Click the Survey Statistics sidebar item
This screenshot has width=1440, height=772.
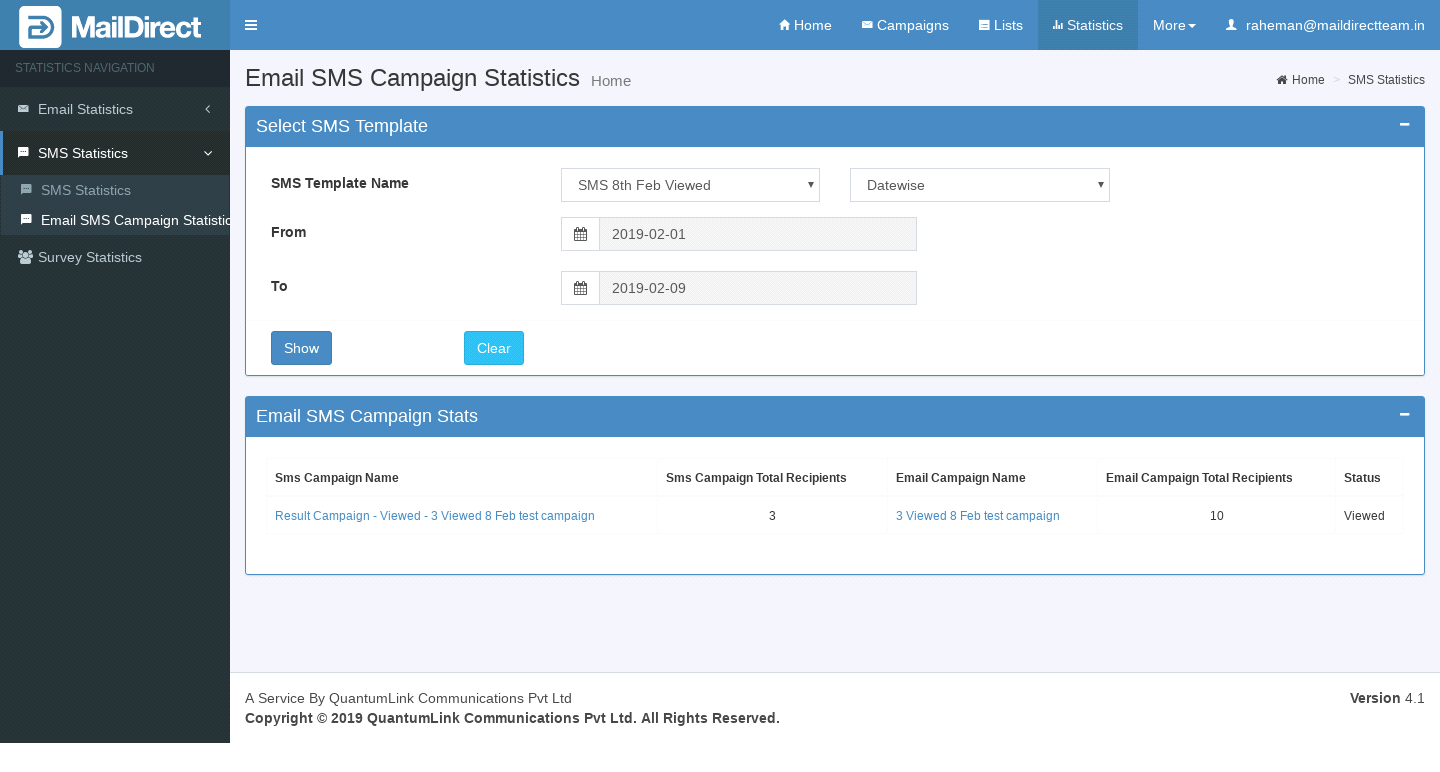coord(90,257)
